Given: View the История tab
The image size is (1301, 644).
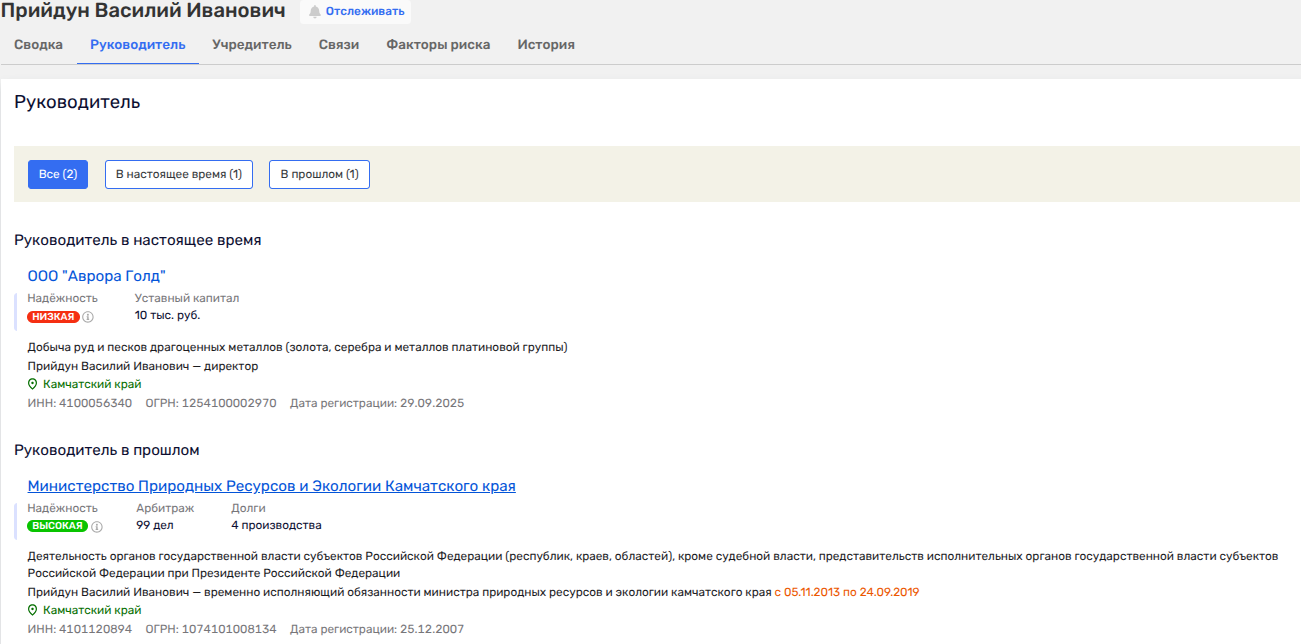Looking at the screenshot, I should (x=546, y=45).
